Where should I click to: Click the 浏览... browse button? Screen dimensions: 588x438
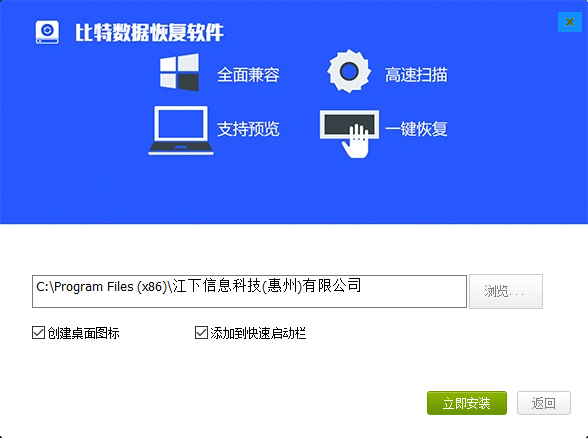coord(506,291)
